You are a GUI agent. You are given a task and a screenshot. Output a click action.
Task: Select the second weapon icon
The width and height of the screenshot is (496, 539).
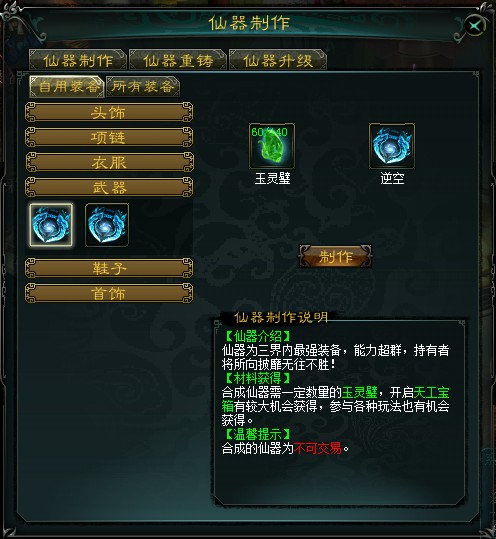pyautogui.click(x=107, y=225)
